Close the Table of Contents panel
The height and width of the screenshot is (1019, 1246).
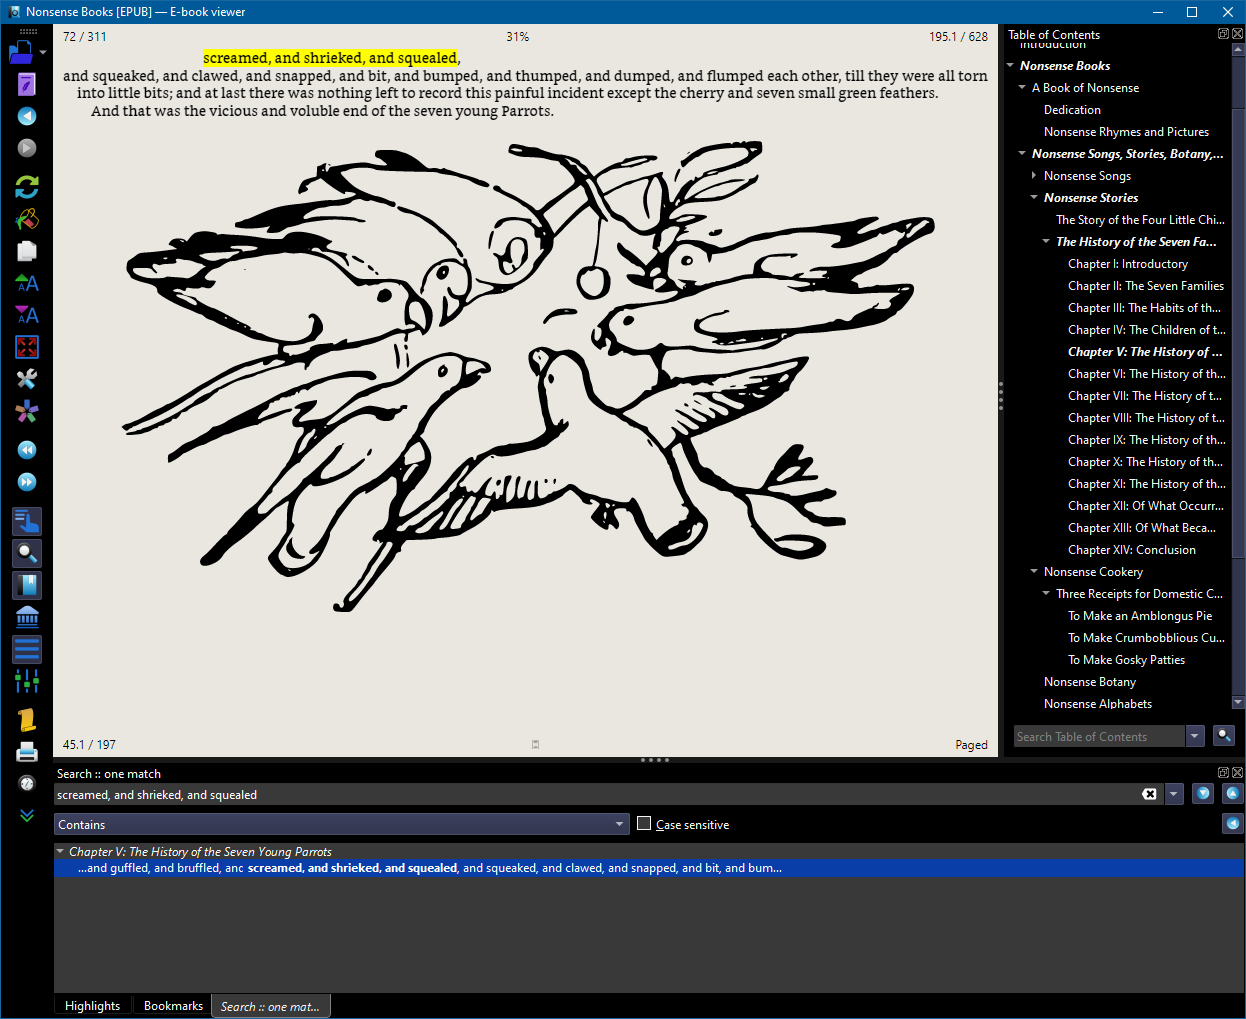coord(1237,33)
